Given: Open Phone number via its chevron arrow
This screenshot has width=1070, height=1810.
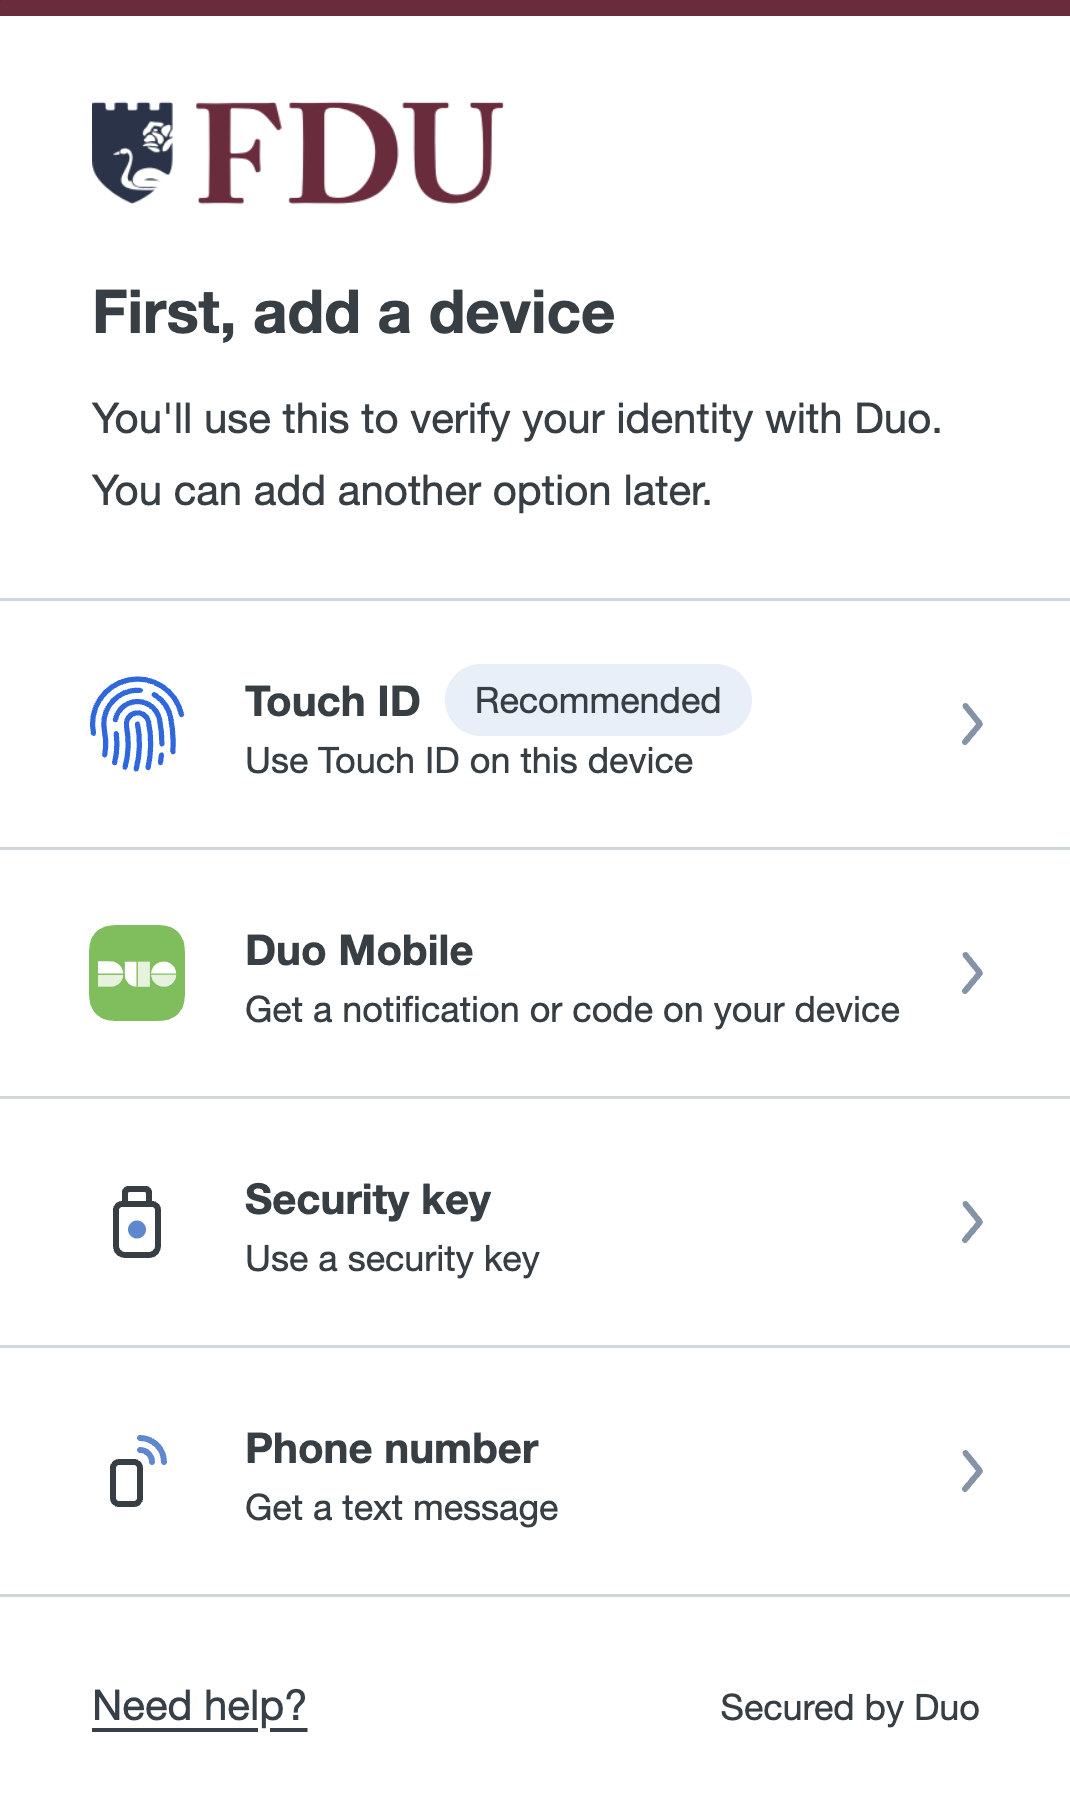Looking at the screenshot, I should [x=971, y=1470].
